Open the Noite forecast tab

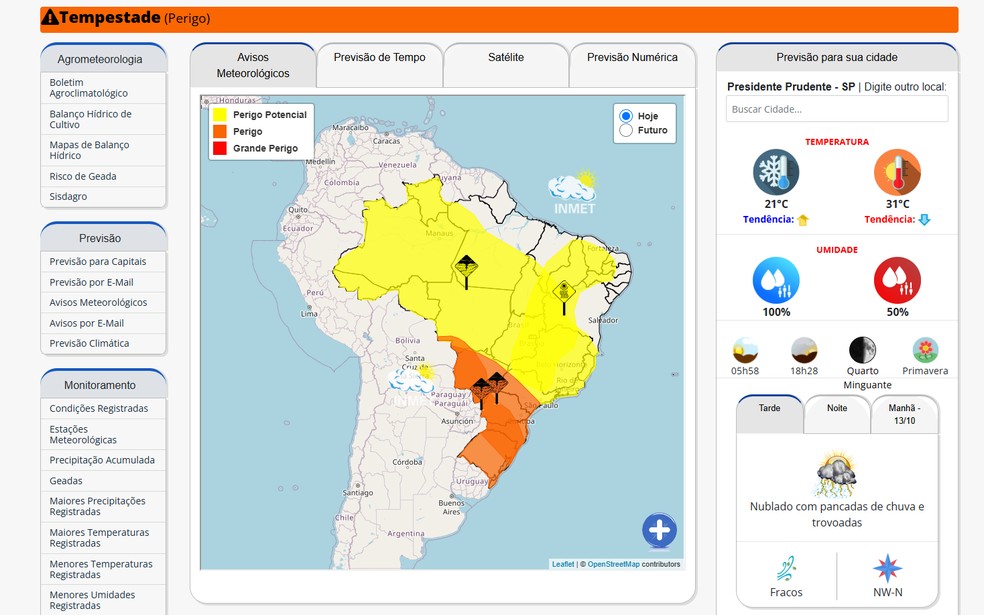[x=837, y=408]
